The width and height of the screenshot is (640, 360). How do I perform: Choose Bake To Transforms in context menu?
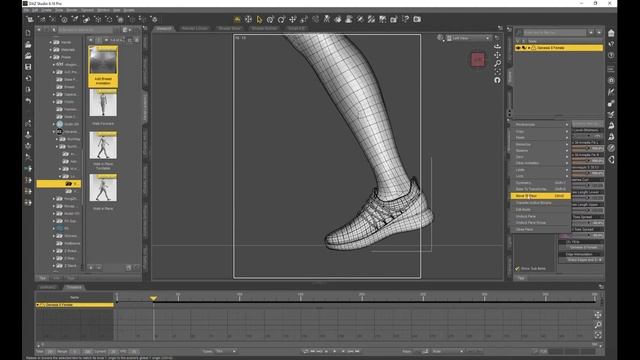540,189
